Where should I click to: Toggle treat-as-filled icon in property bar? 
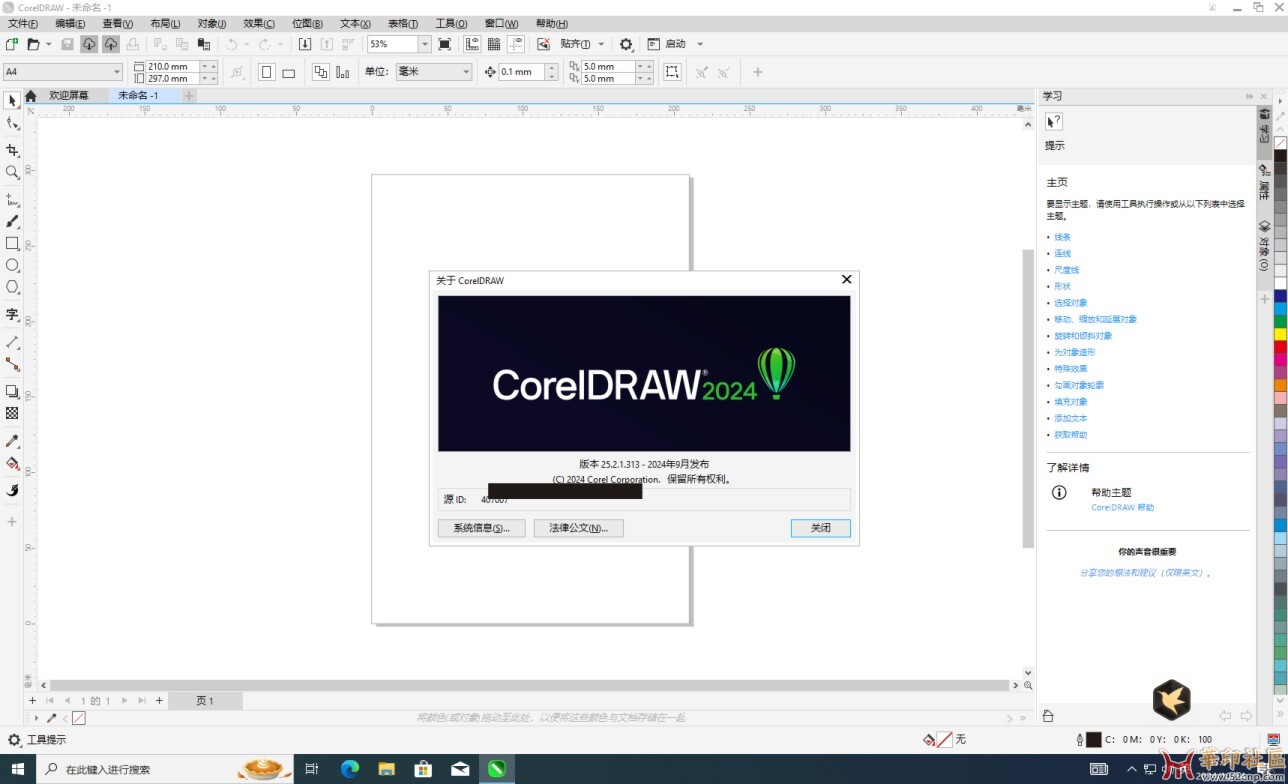pos(672,72)
